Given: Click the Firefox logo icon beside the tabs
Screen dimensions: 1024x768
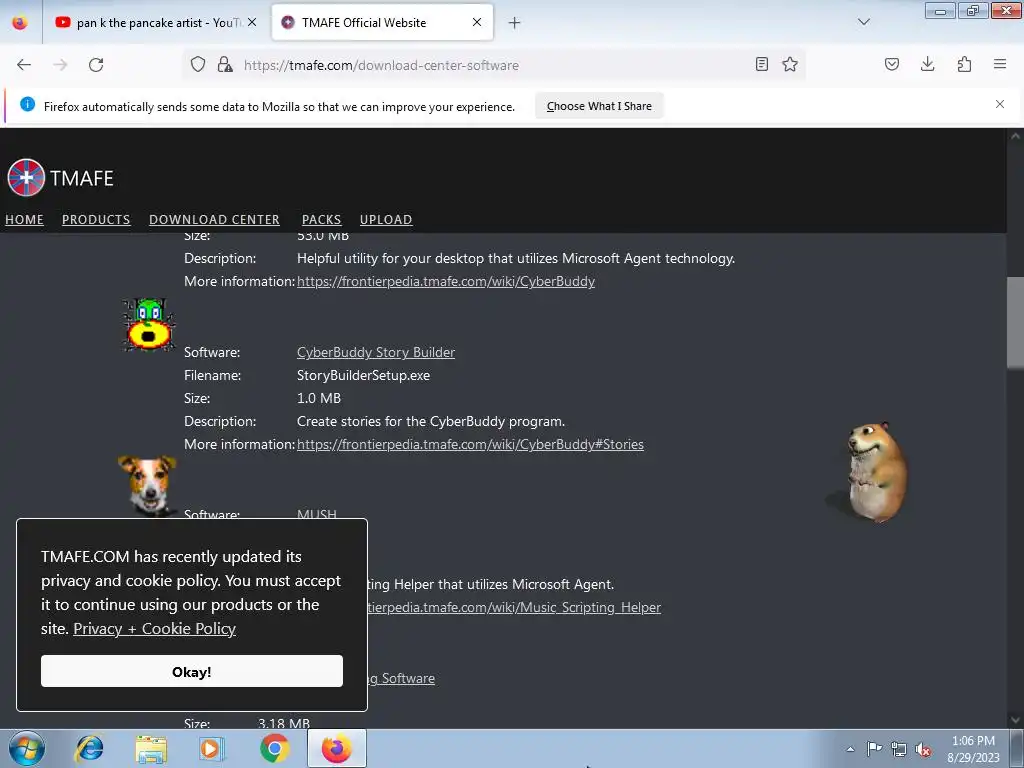Looking at the screenshot, I should click(x=20, y=22).
